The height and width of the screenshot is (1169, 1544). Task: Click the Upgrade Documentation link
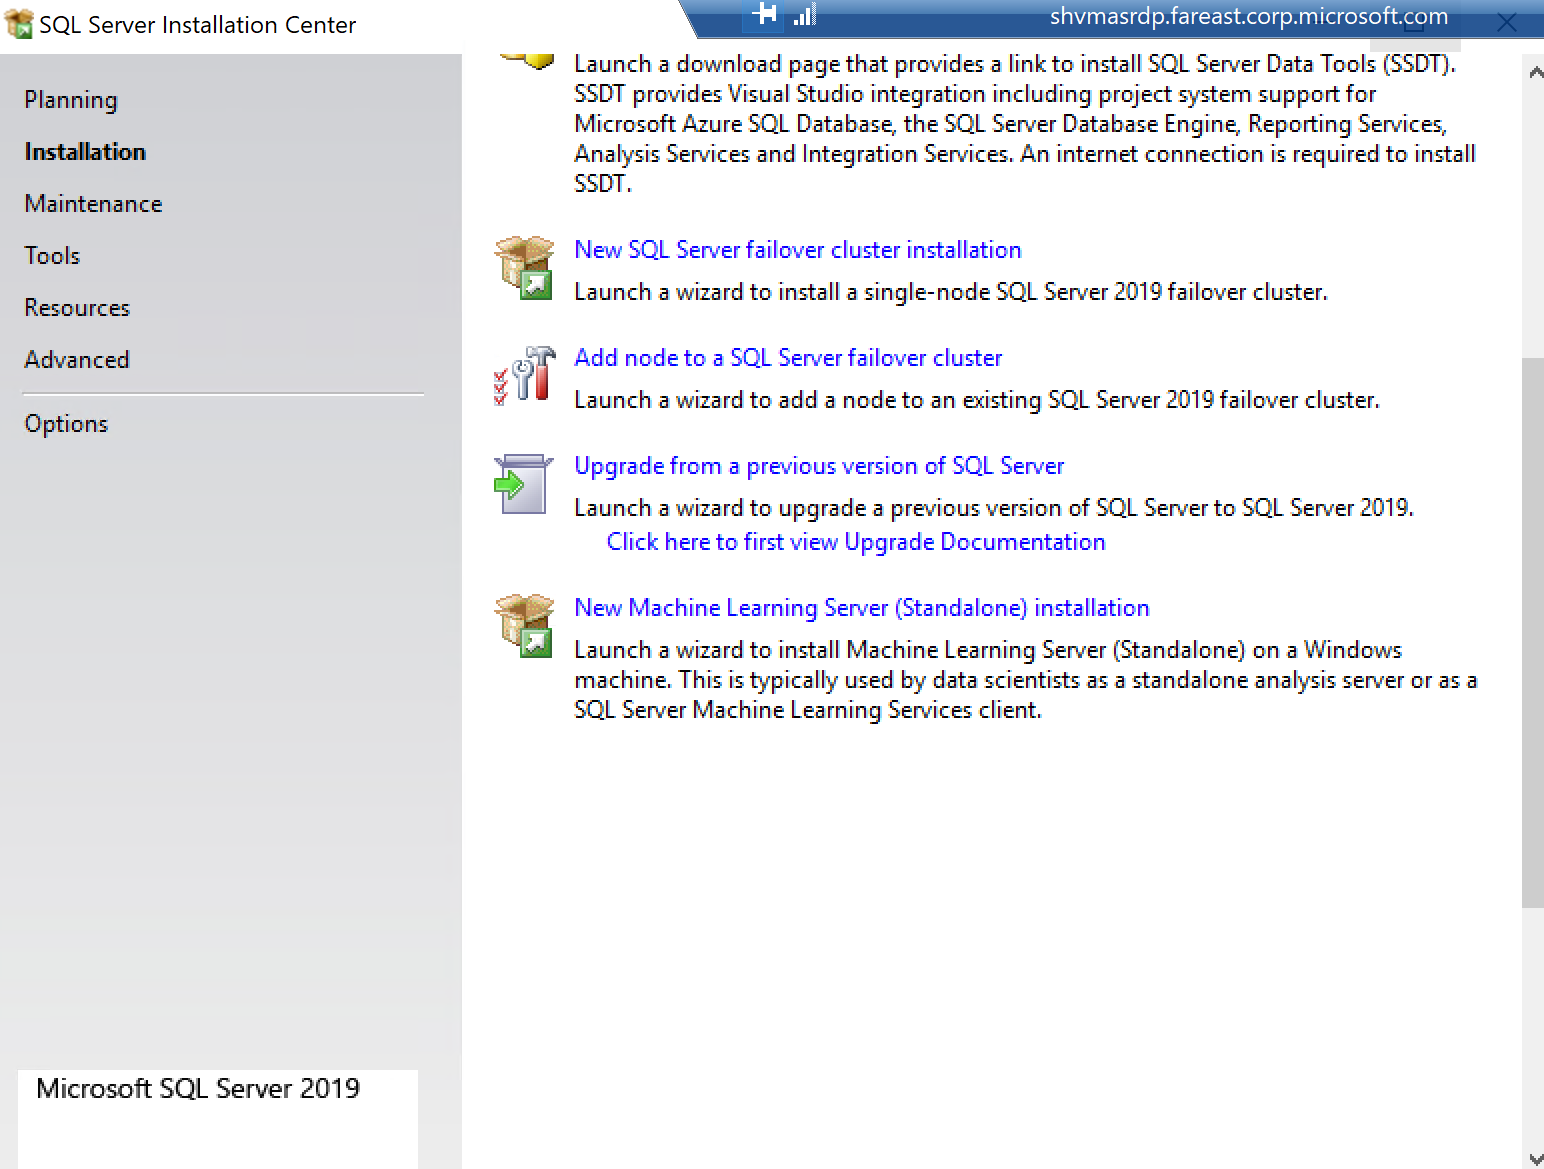click(855, 542)
